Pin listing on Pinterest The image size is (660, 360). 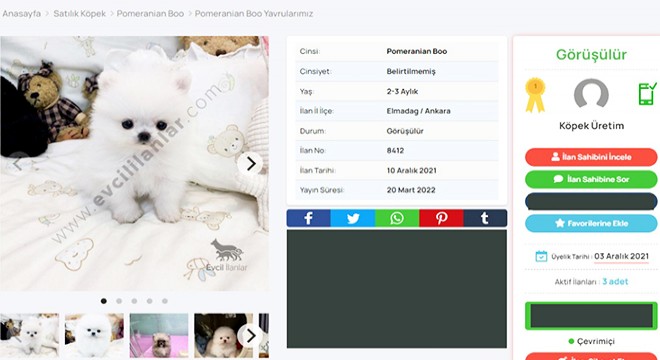(441, 218)
